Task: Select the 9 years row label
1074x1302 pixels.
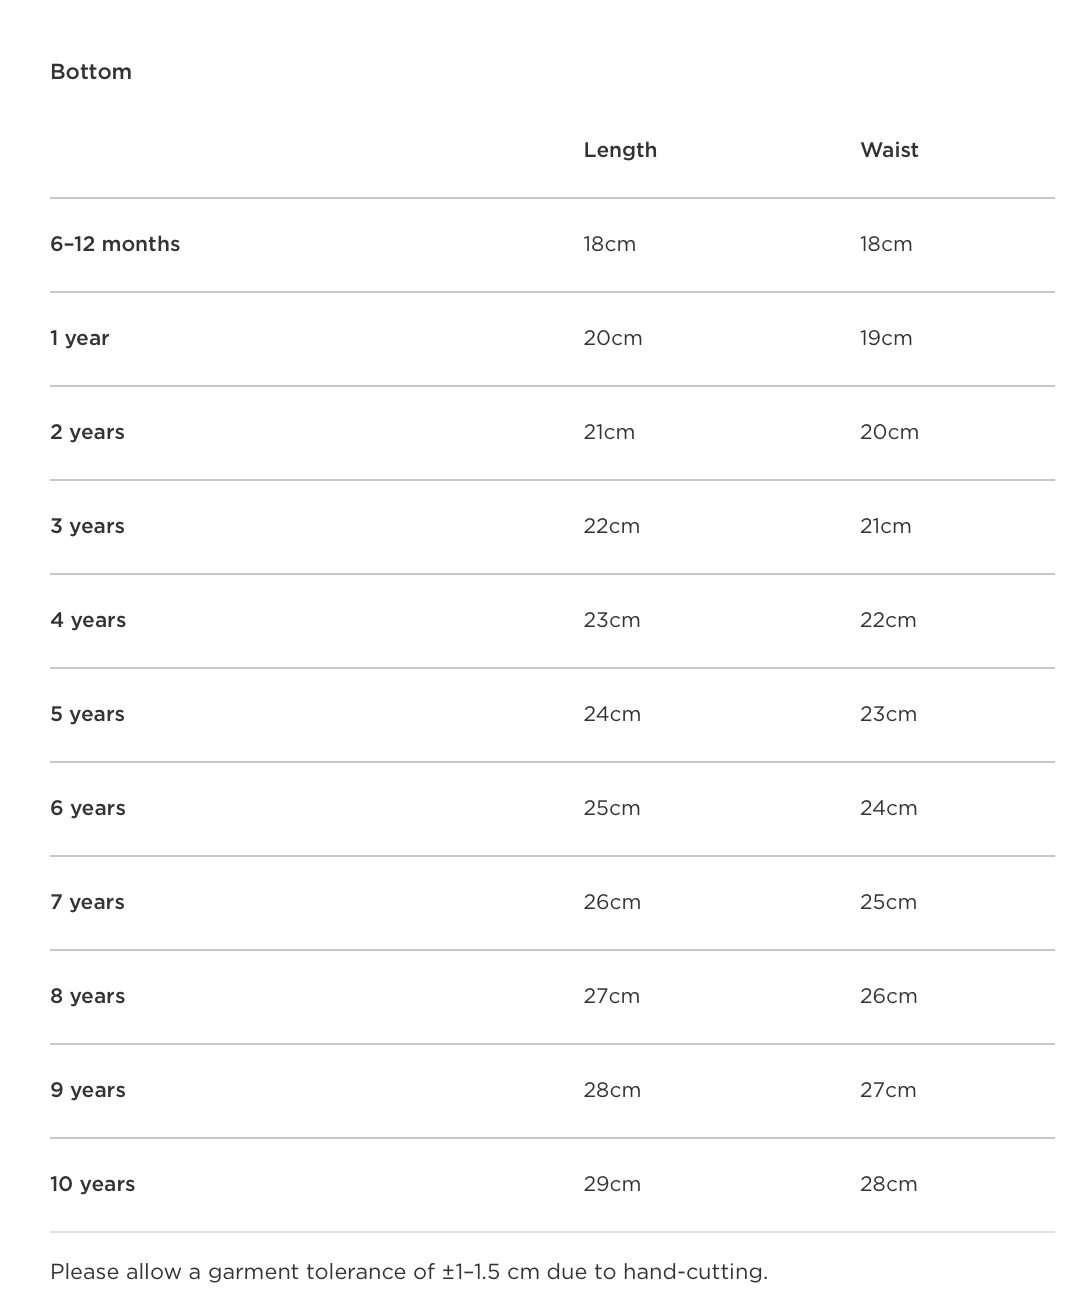Action: click(88, 1090)
